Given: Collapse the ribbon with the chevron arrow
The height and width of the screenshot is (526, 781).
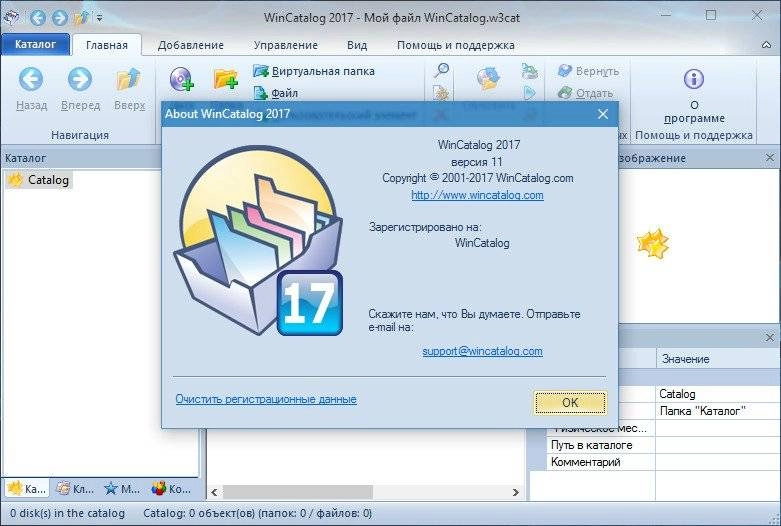Looking at the screenshot, I should pyautogui.click(x=767, y=45).
